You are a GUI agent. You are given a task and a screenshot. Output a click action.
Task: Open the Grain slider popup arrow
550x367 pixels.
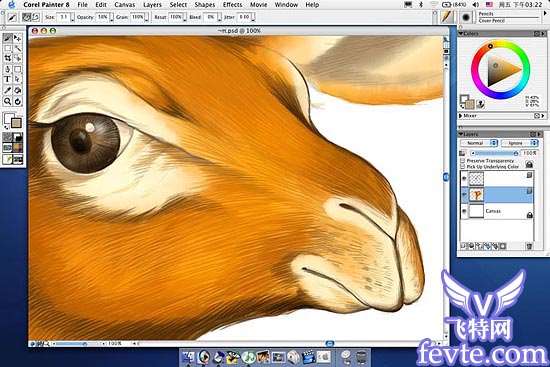(147, 18)
